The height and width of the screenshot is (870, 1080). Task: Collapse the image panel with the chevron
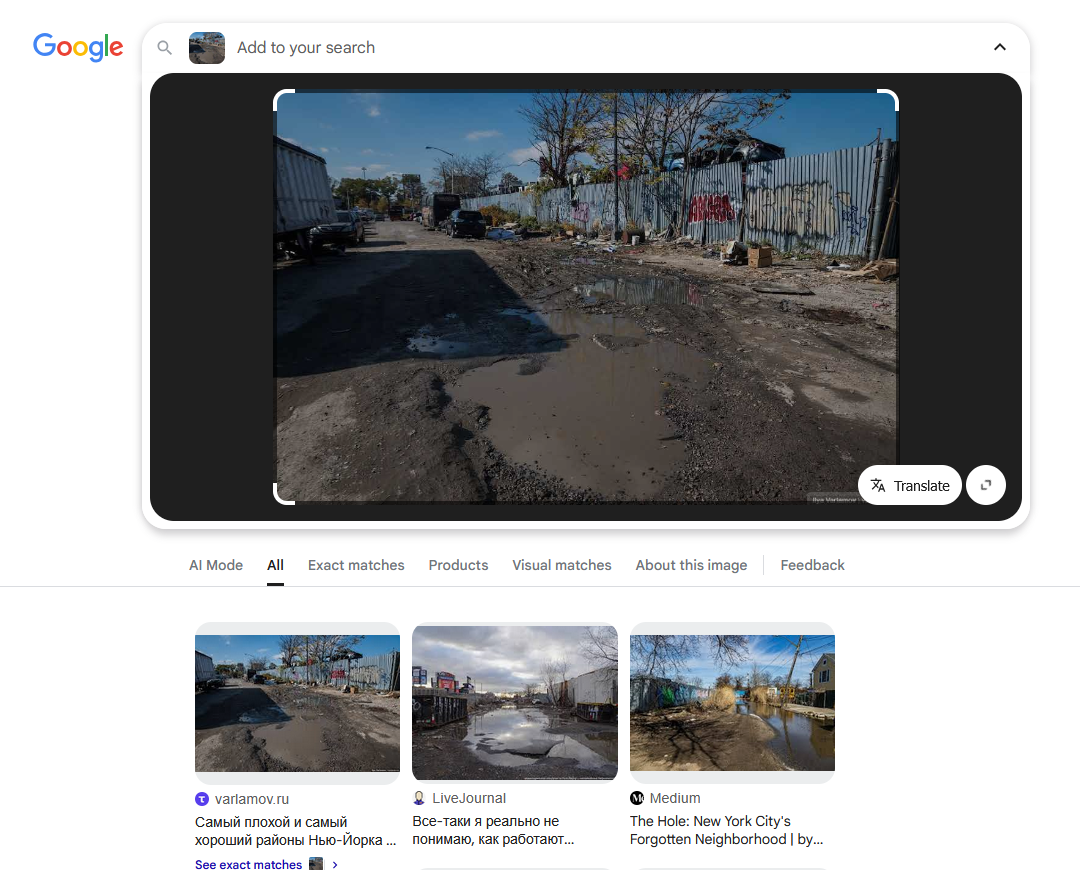999,47
